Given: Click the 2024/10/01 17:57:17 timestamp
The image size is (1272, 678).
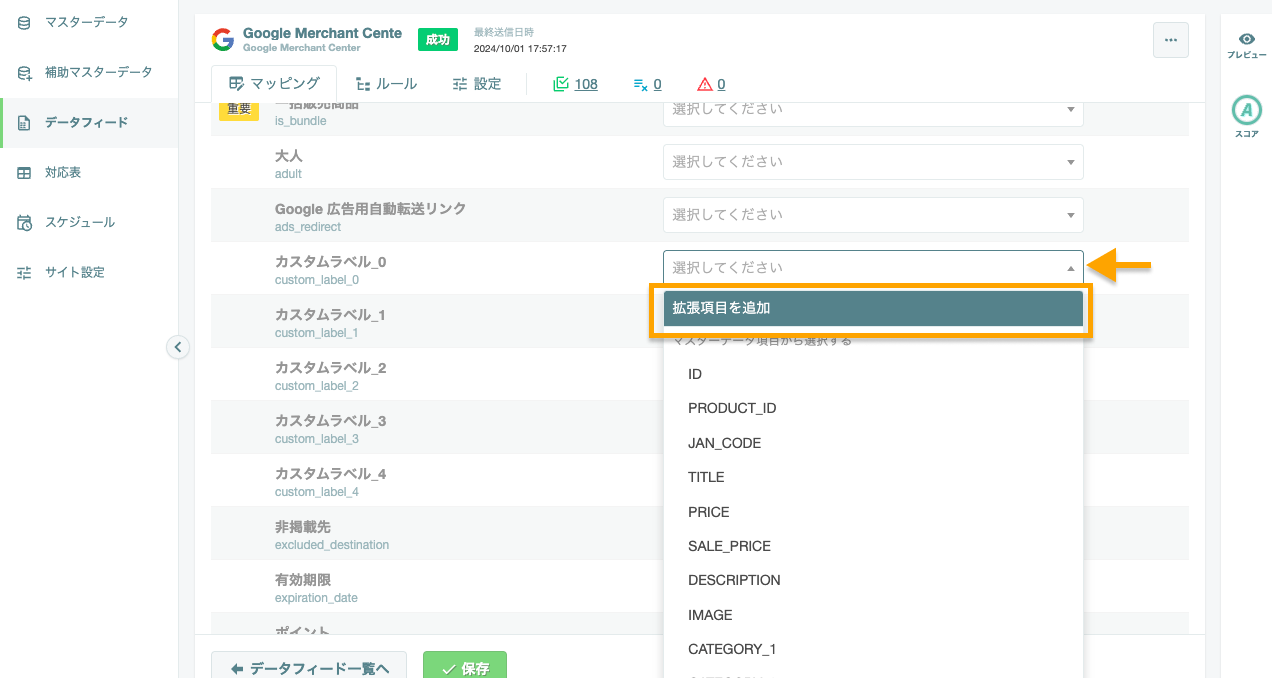Looking at the screenshot, I should [x=520, y=48].
